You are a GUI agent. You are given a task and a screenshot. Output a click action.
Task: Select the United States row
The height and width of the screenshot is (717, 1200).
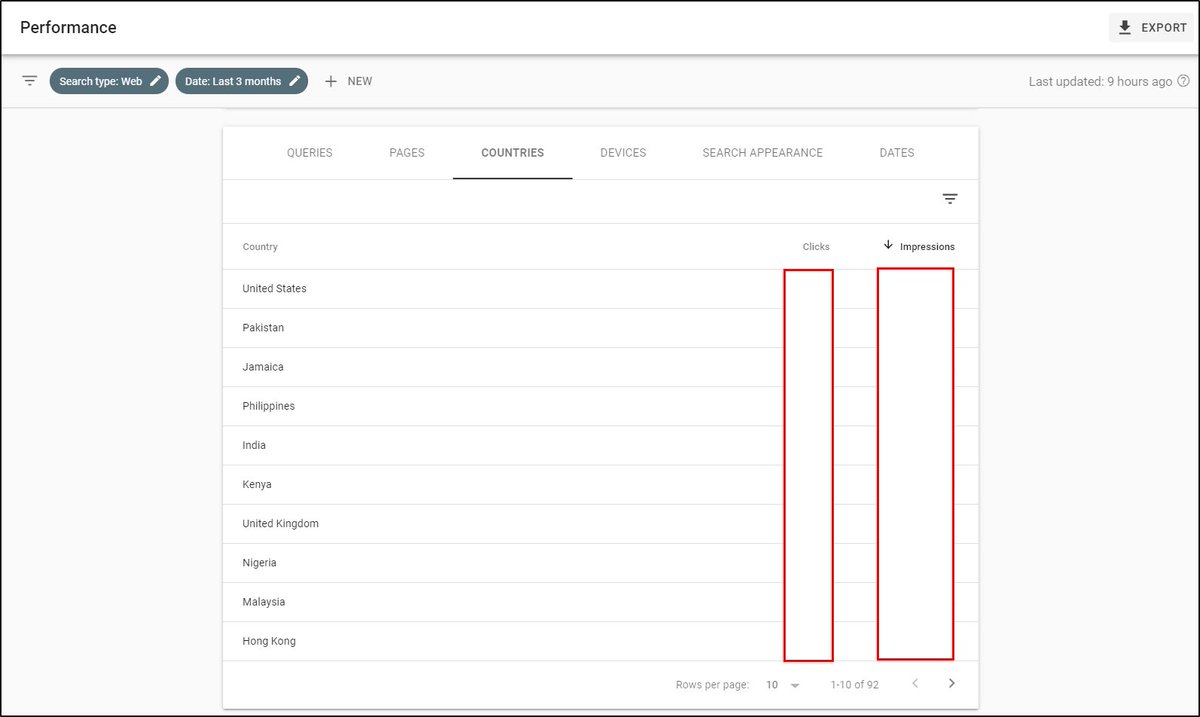tap(600, 289)
